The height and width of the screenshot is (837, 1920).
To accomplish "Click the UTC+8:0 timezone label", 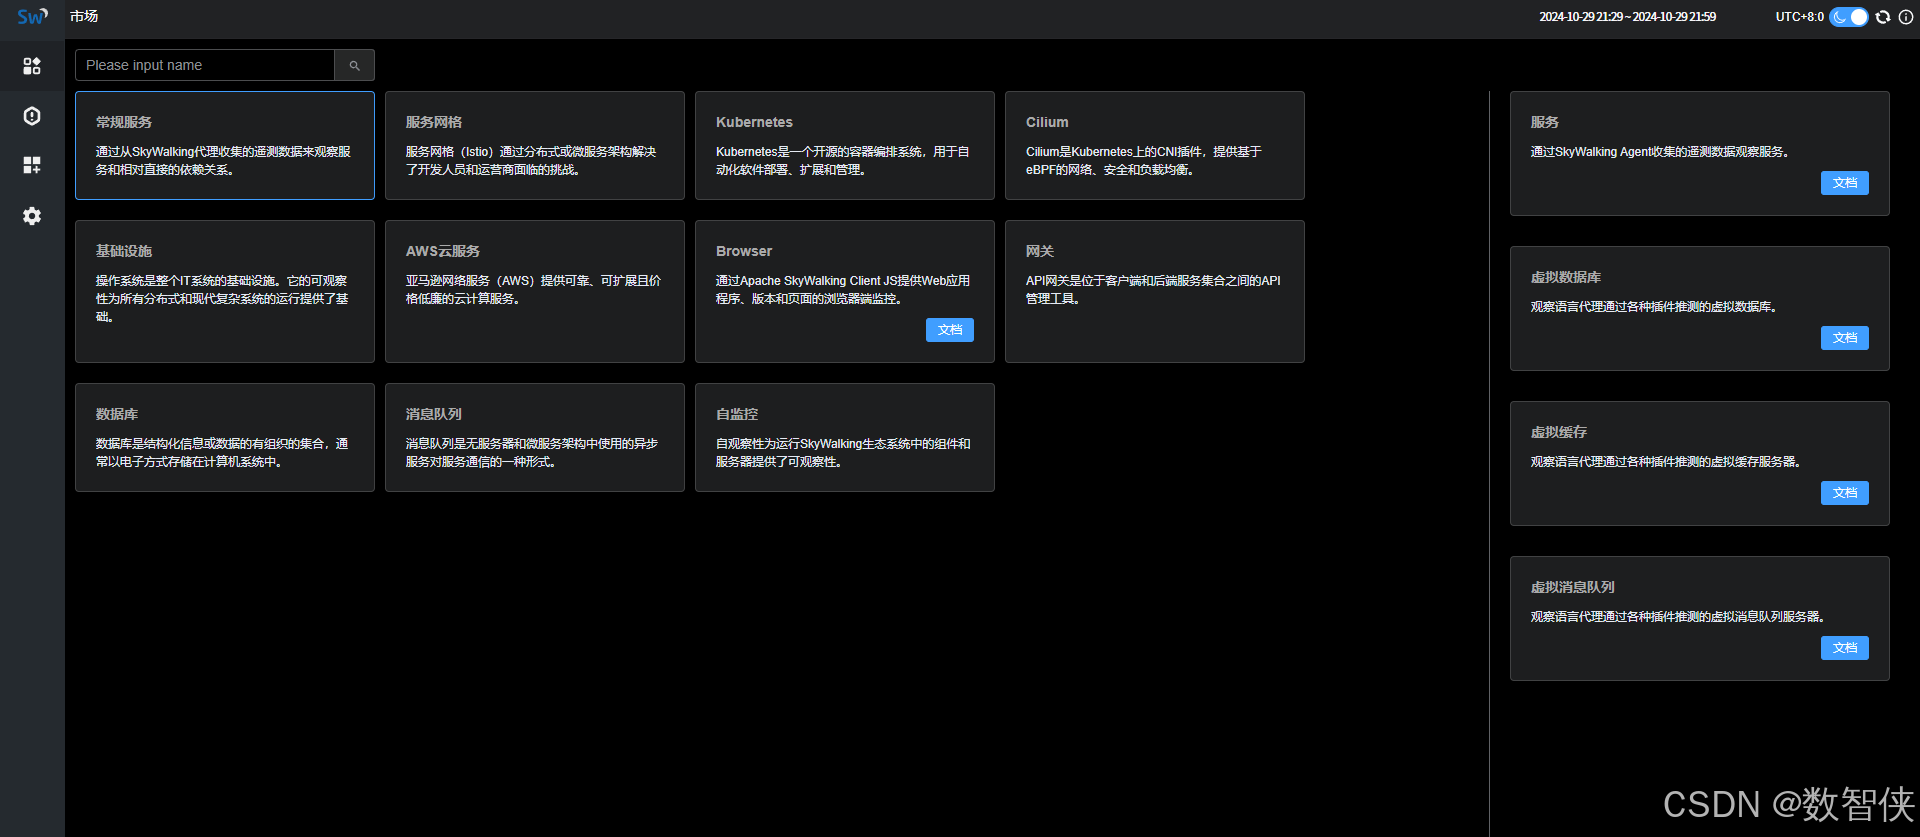I will coord(1799,17).
